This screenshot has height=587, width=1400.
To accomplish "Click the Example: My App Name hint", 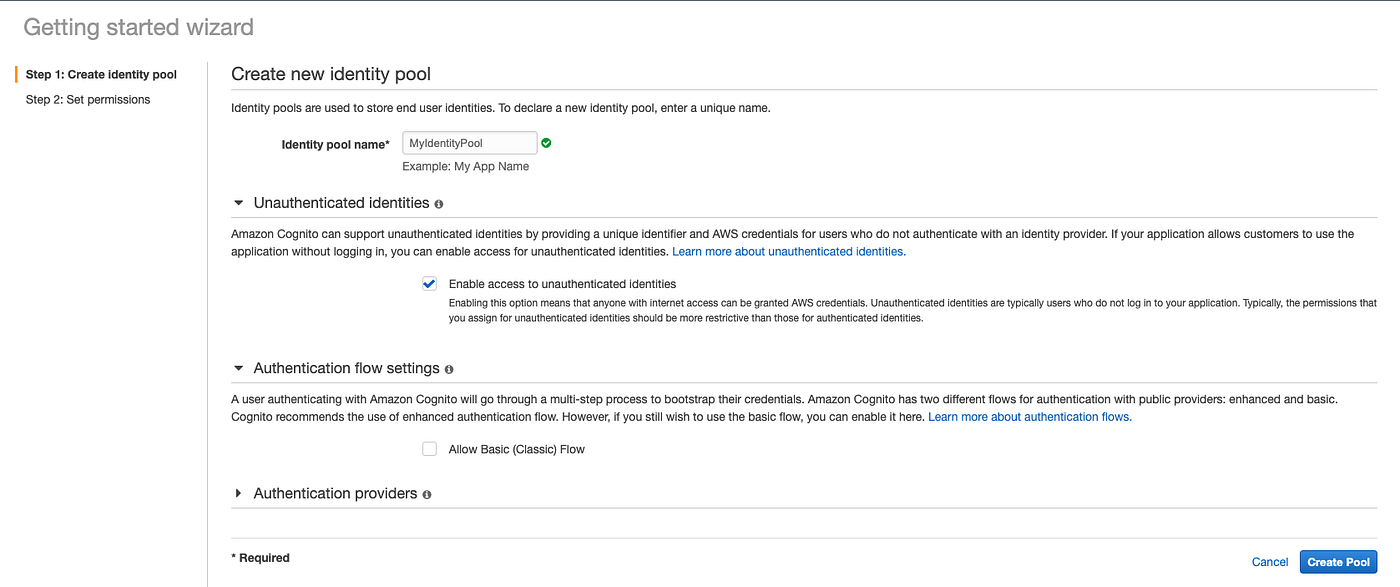I will click(x=465, y=167).
